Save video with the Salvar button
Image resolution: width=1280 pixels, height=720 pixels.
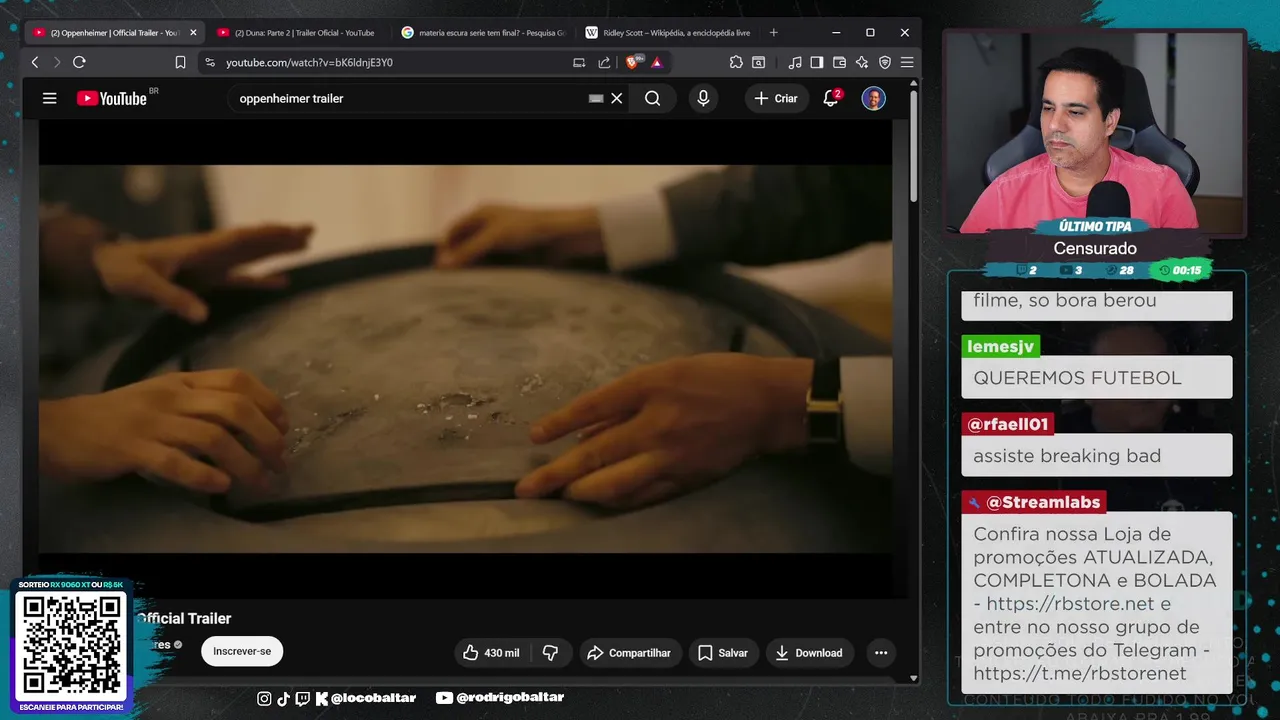(722, 653)
